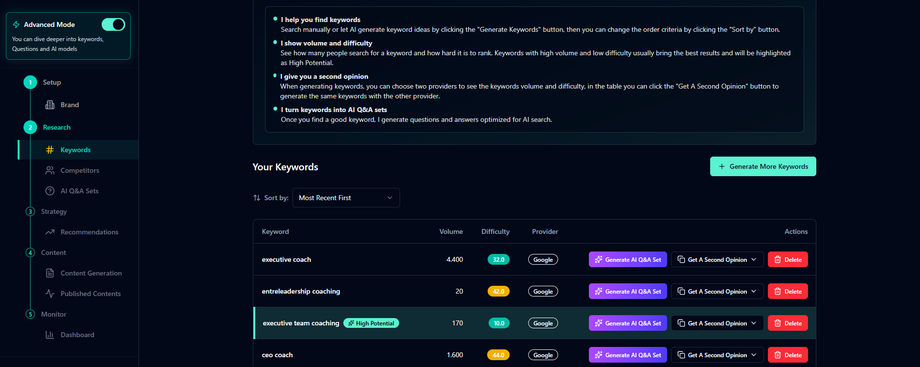Open the Keywords sidebar item

(x=78, y=150)
